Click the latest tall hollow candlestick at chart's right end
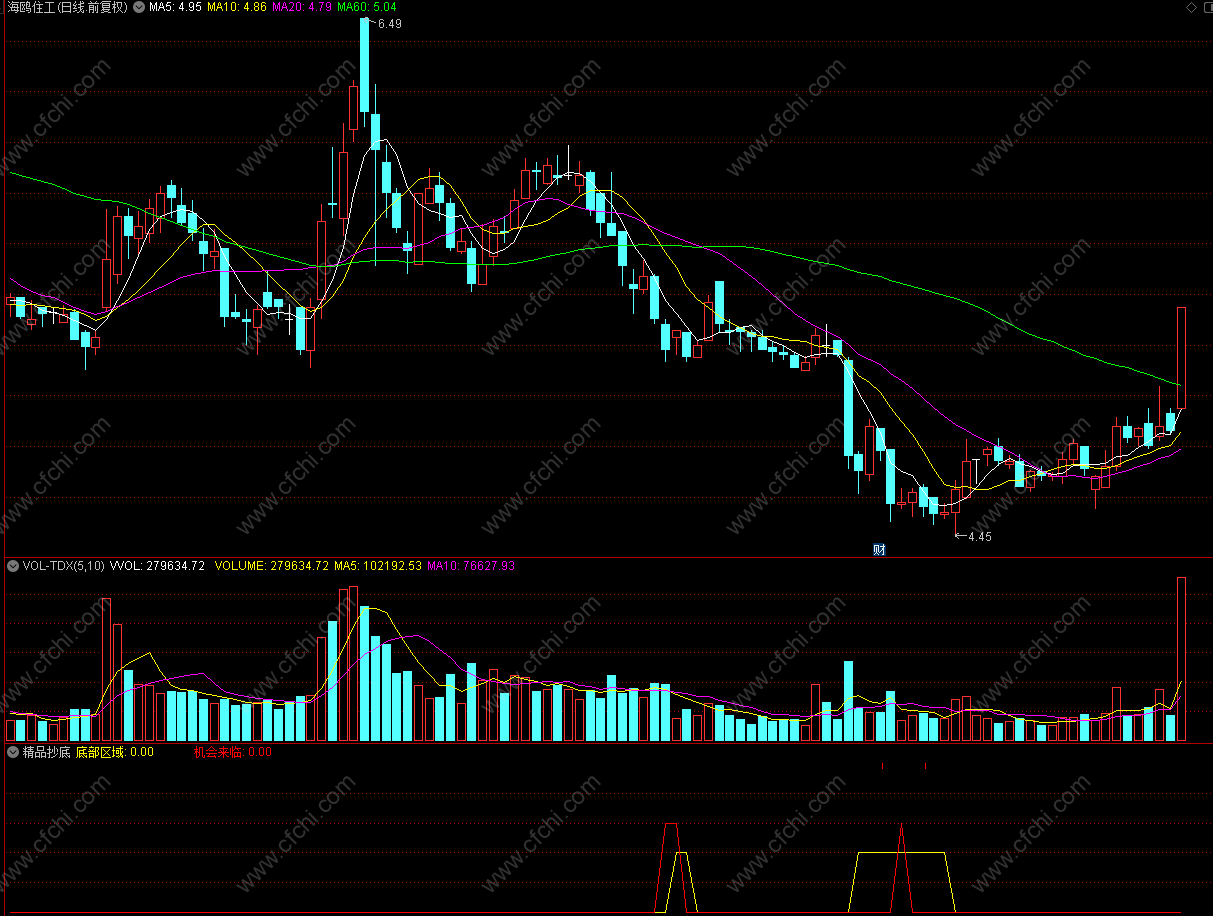 pos(1181,357)
